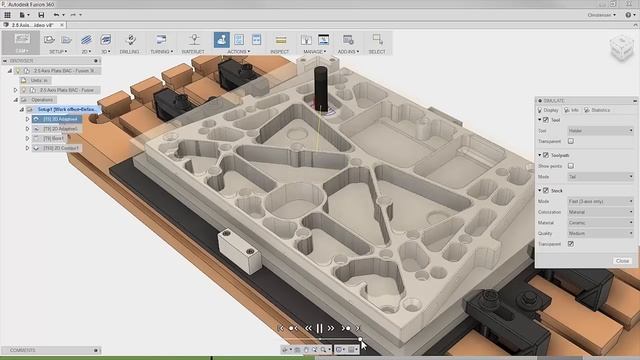Image resolution: width=640 pixels, height=360 pixels.
Task: Click the Inspect measure icon
Action: click(281, 40)
